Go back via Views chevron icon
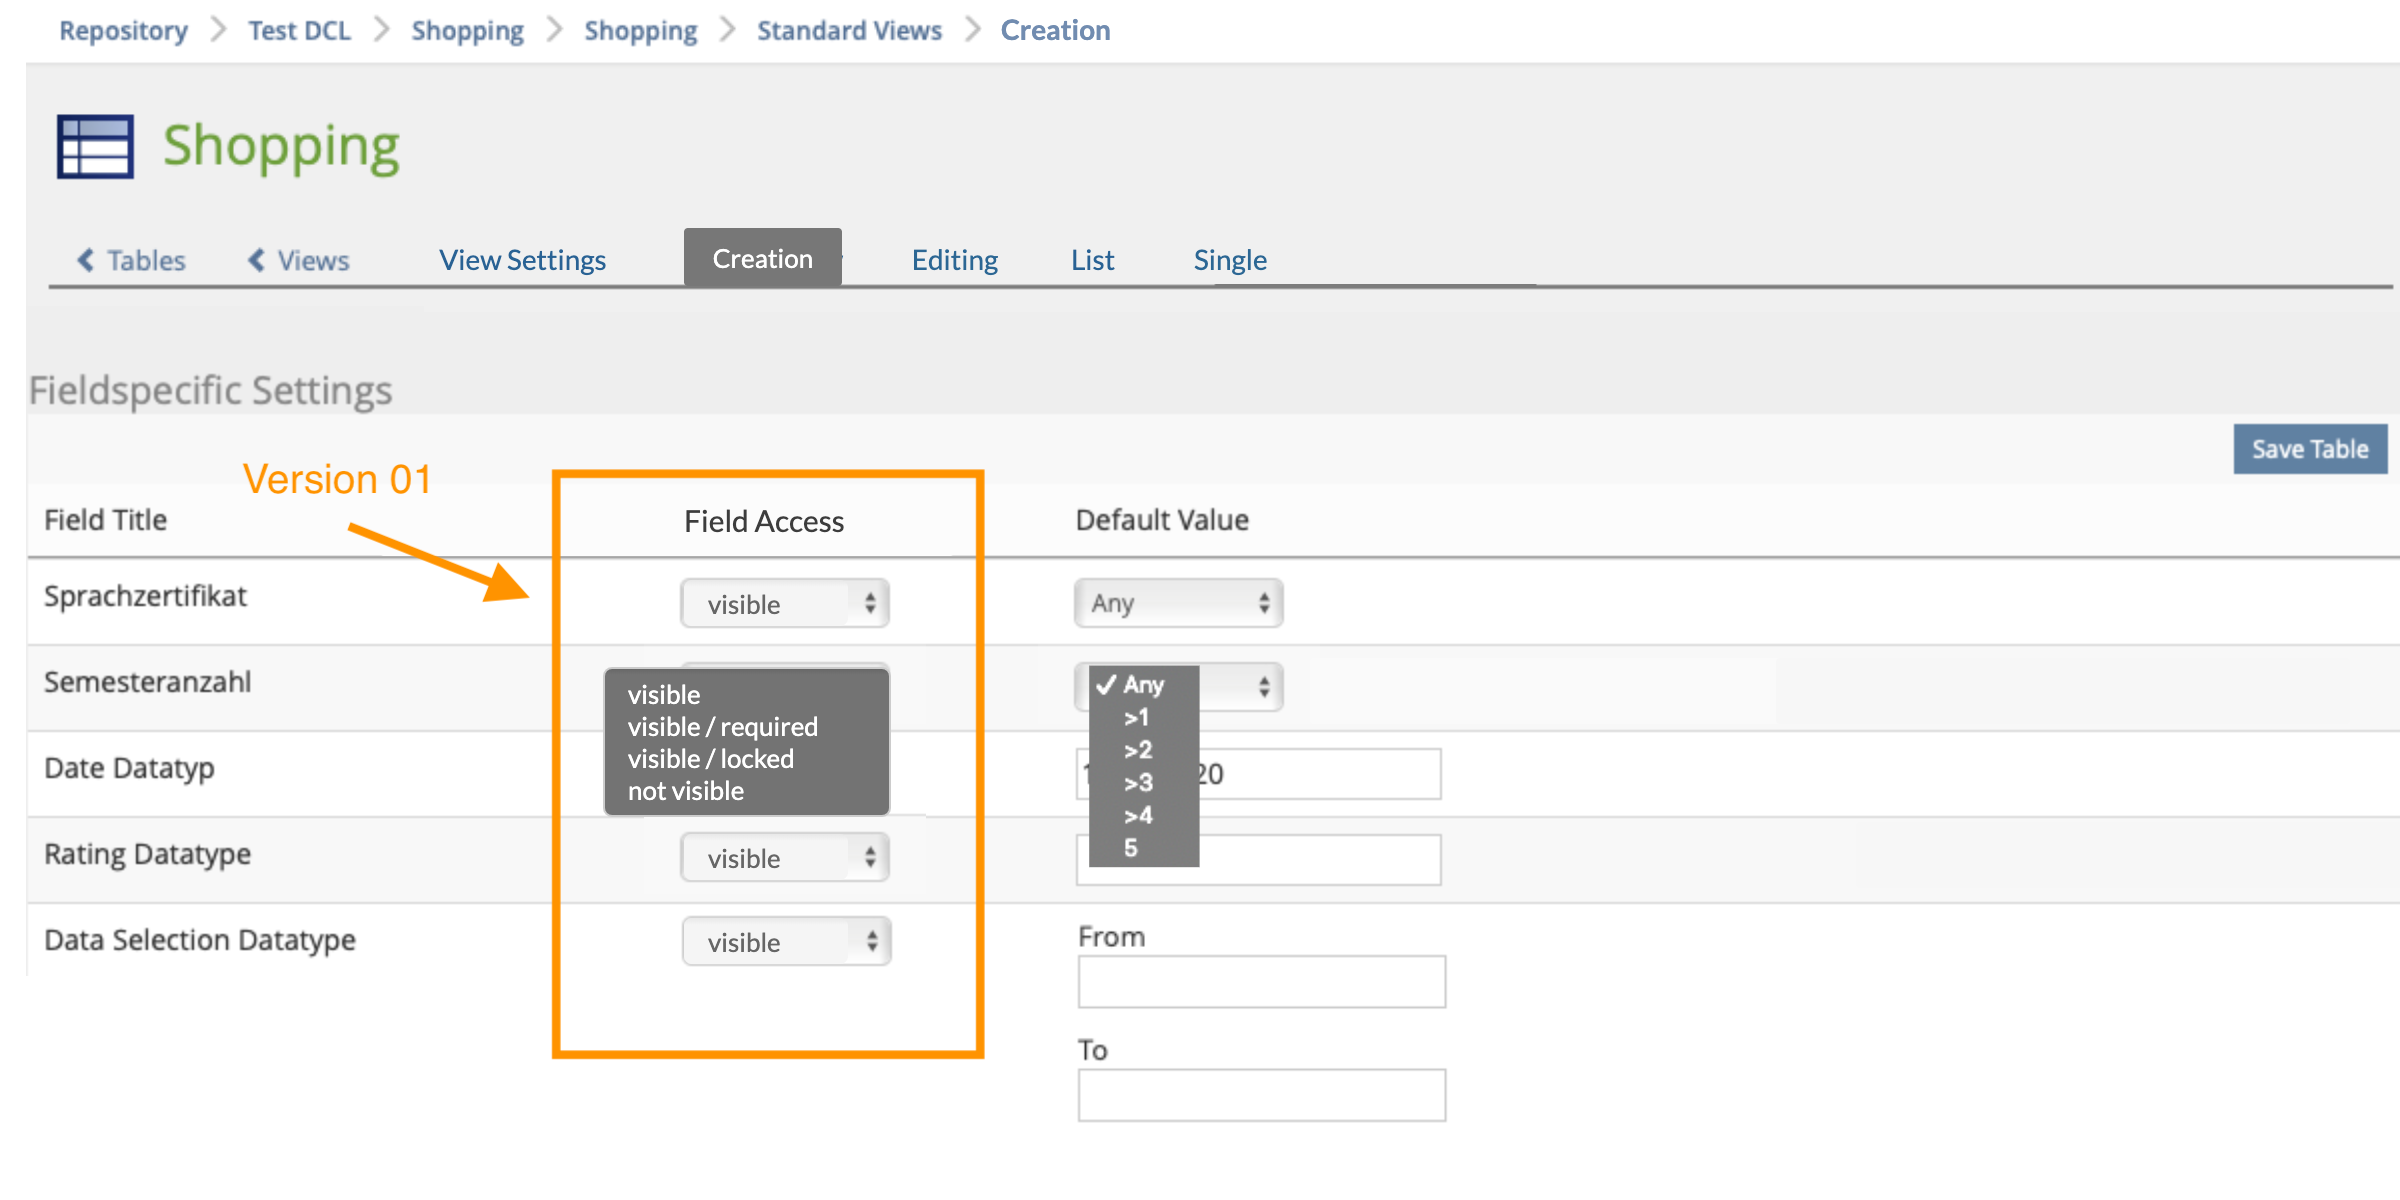 [x=257, y=260]
